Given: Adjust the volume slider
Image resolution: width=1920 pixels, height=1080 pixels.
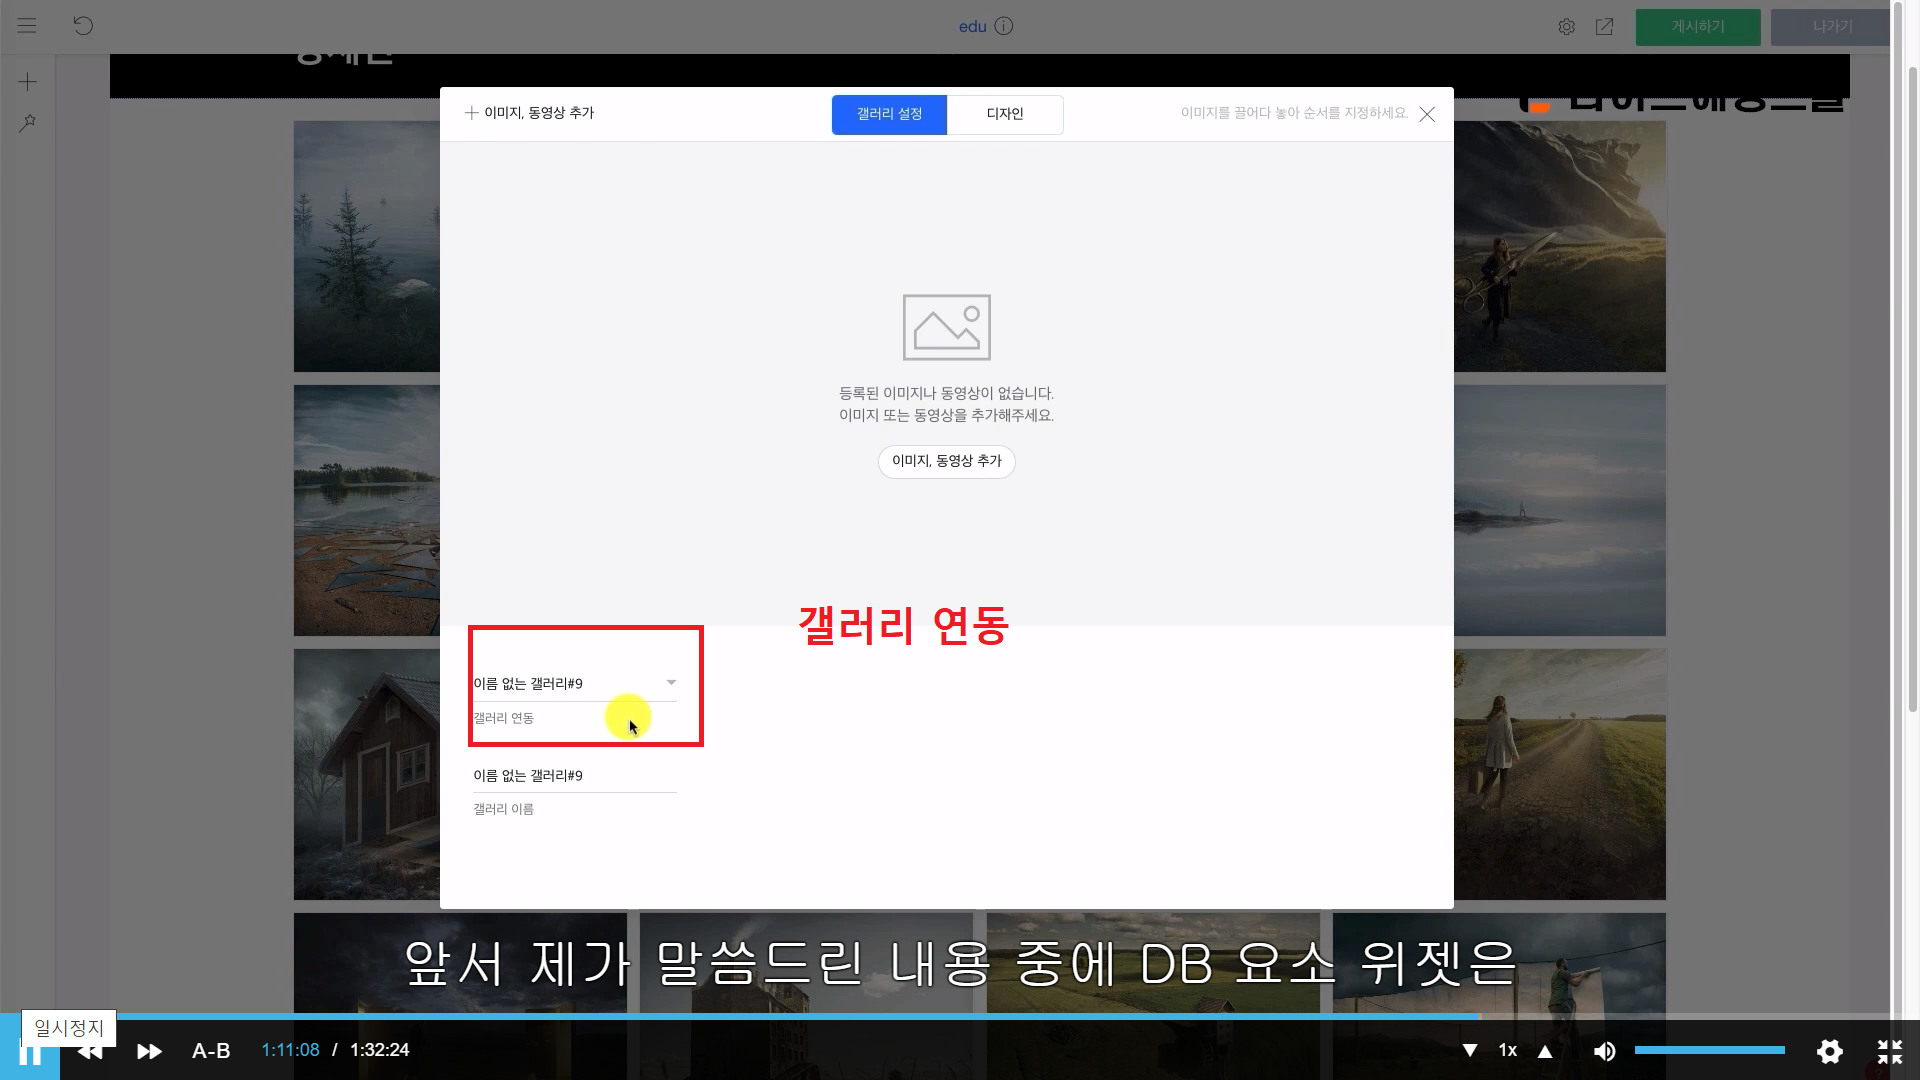Looking at the screenshot, I should coord(1710,1050).
